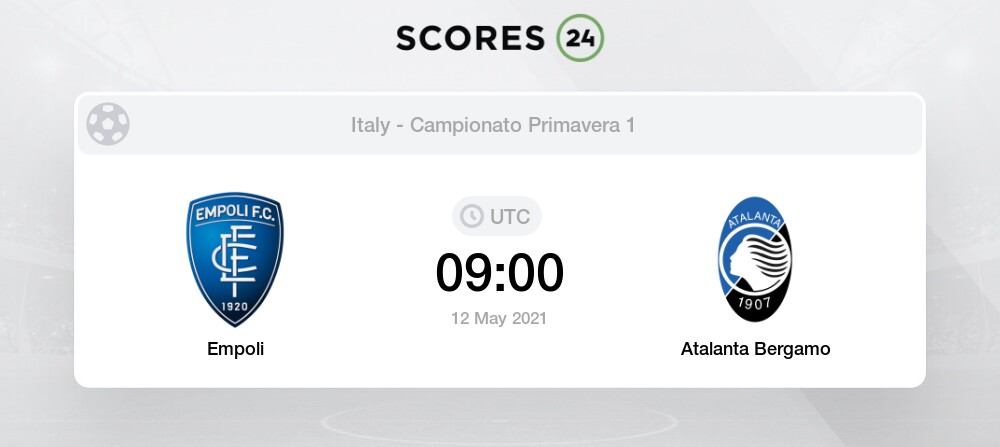Click the Atalanta 1907 crest
The height and width of the screenshot is (447, 1000).
click(x=754, y=259)
